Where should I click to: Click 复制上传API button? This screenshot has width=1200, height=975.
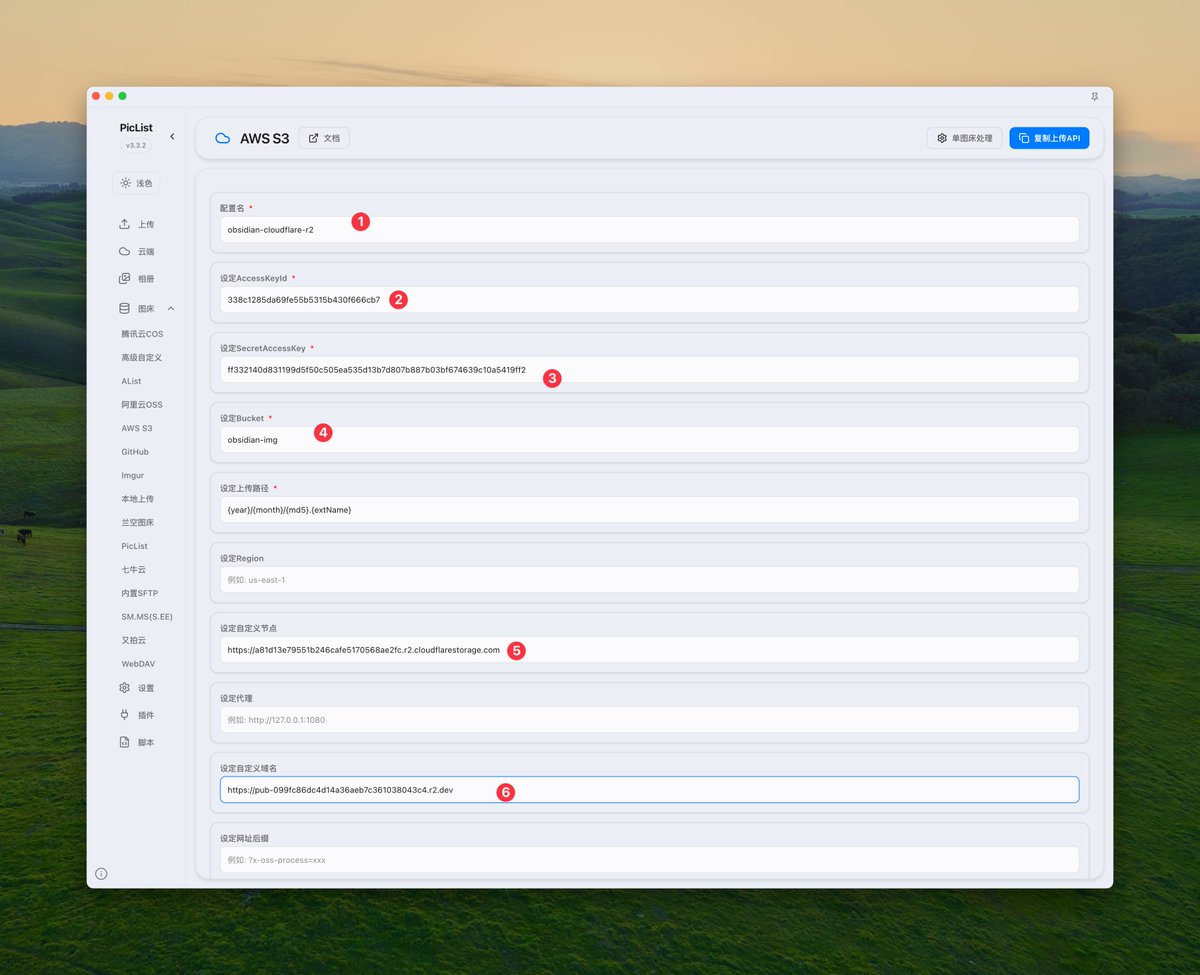[x=1049, y=138]
